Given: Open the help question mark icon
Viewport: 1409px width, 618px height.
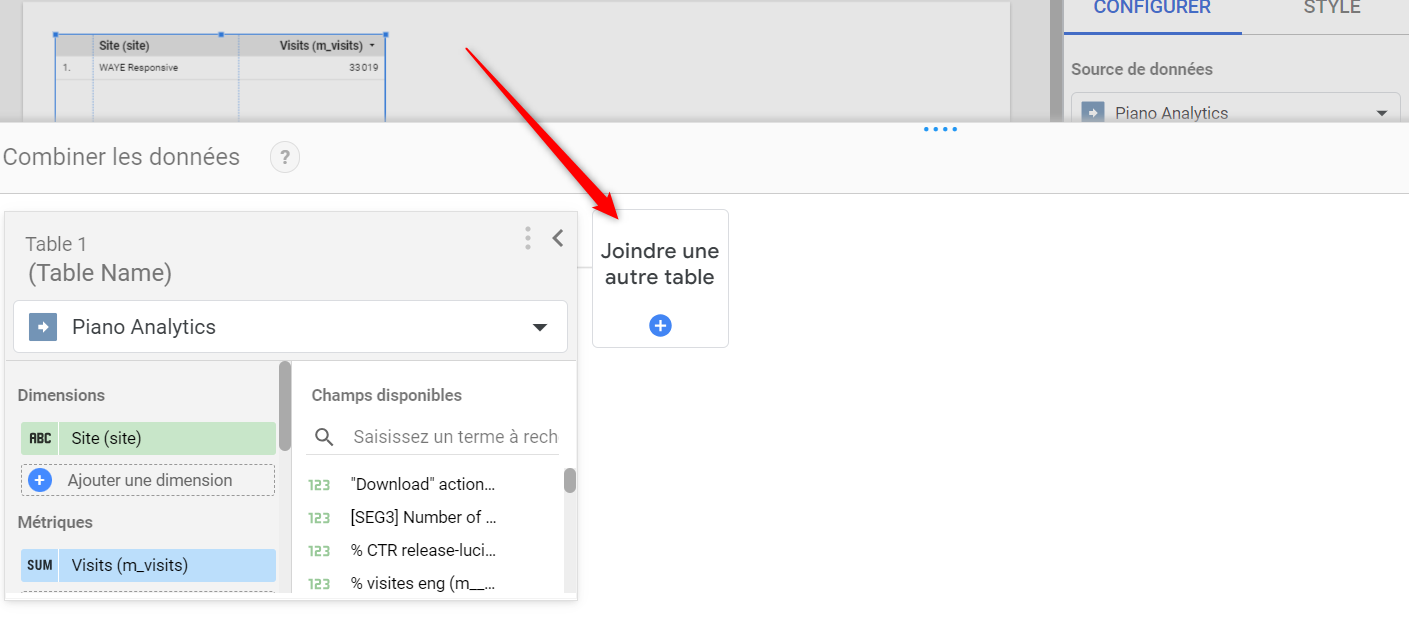Looking at the screenshot, I should (x=285, y=157).
